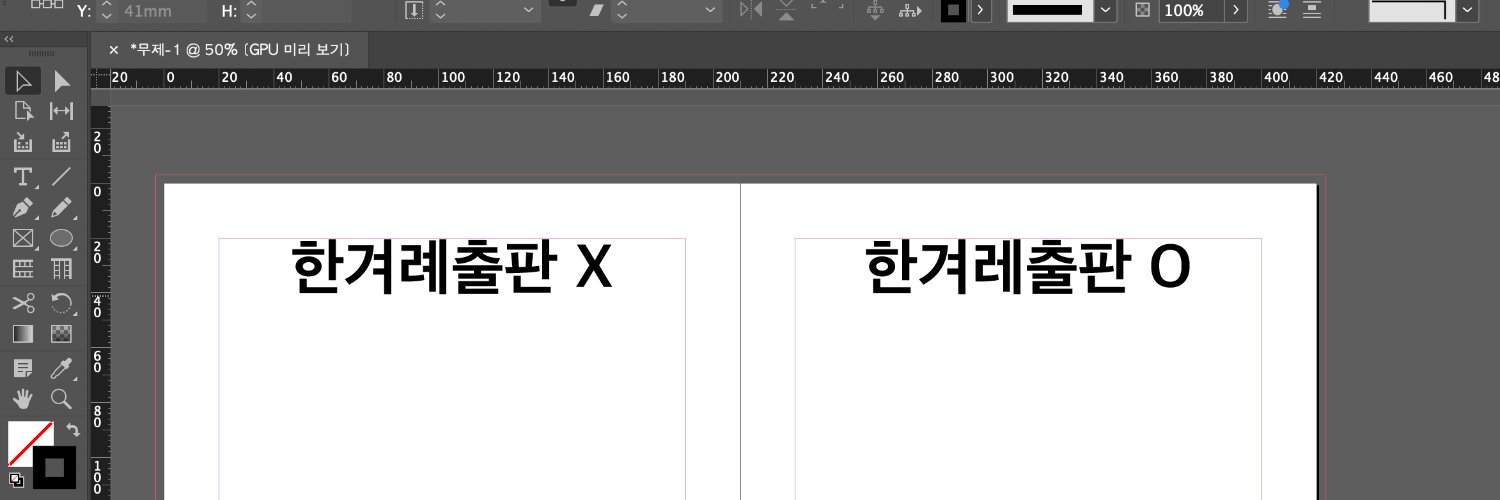This screenshot has width=1500, height=500.
Task: Decrease the Y position value
Action: pyautogui.click(x=106, y=16)
